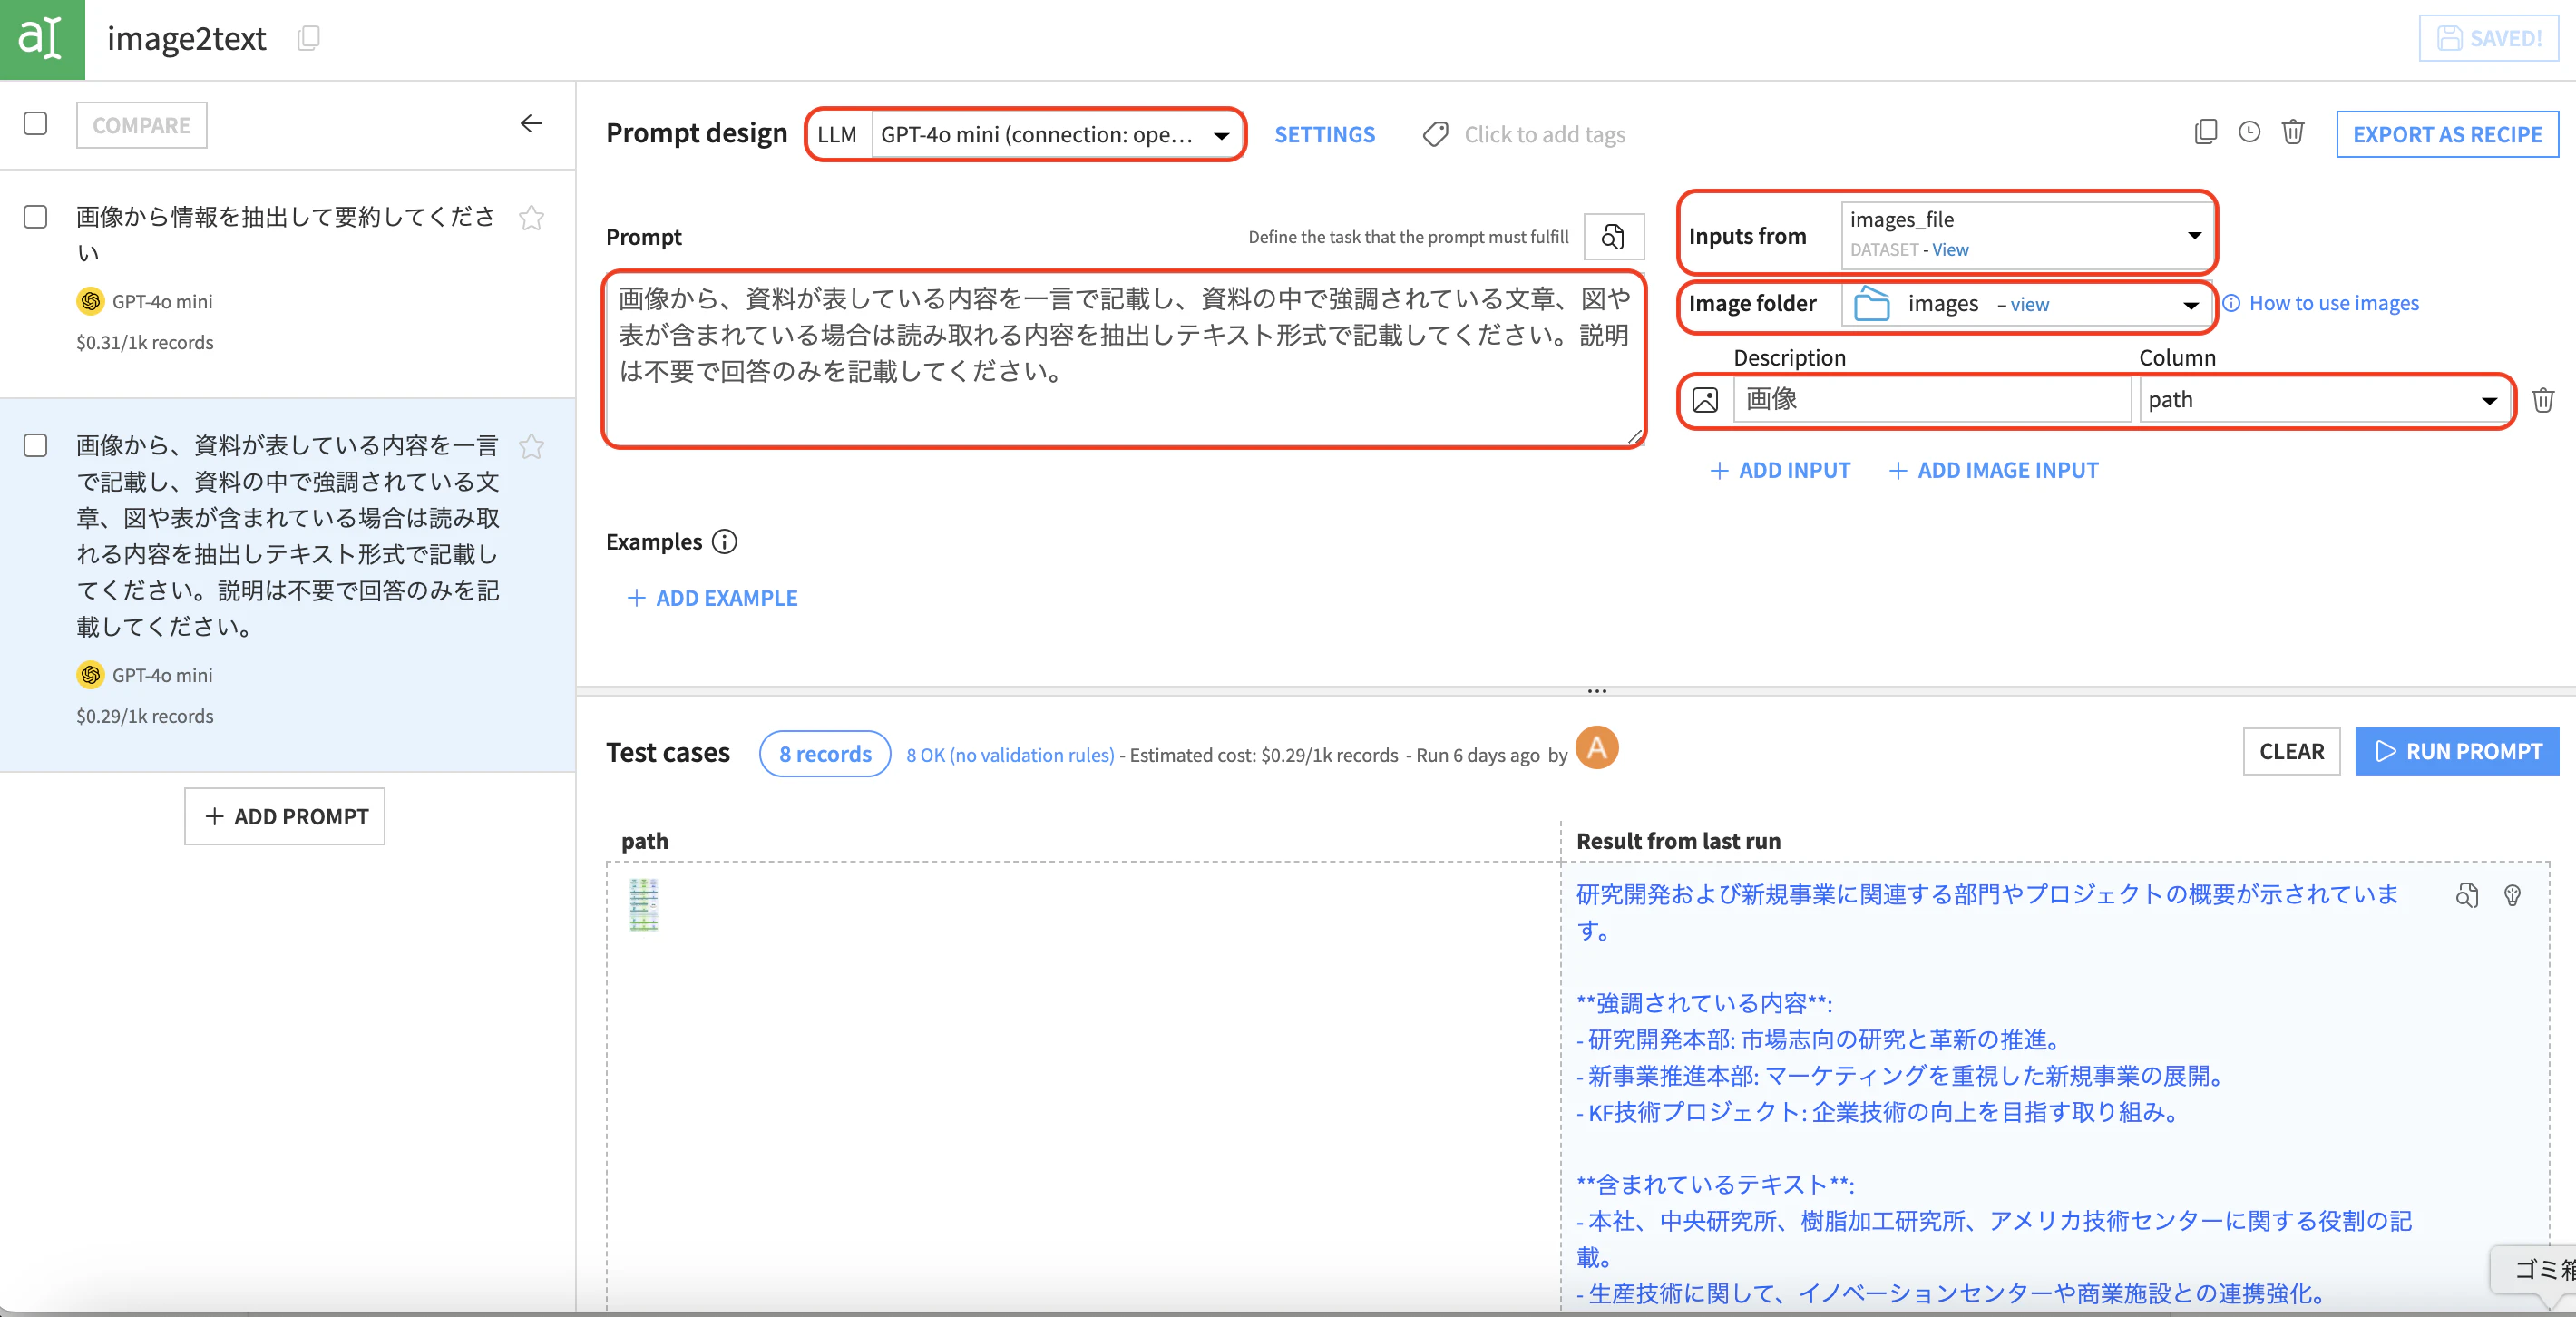Screen dimensions: 2576x1317
Task: Click How to use images info link
Action: [x=2321, y=303]
